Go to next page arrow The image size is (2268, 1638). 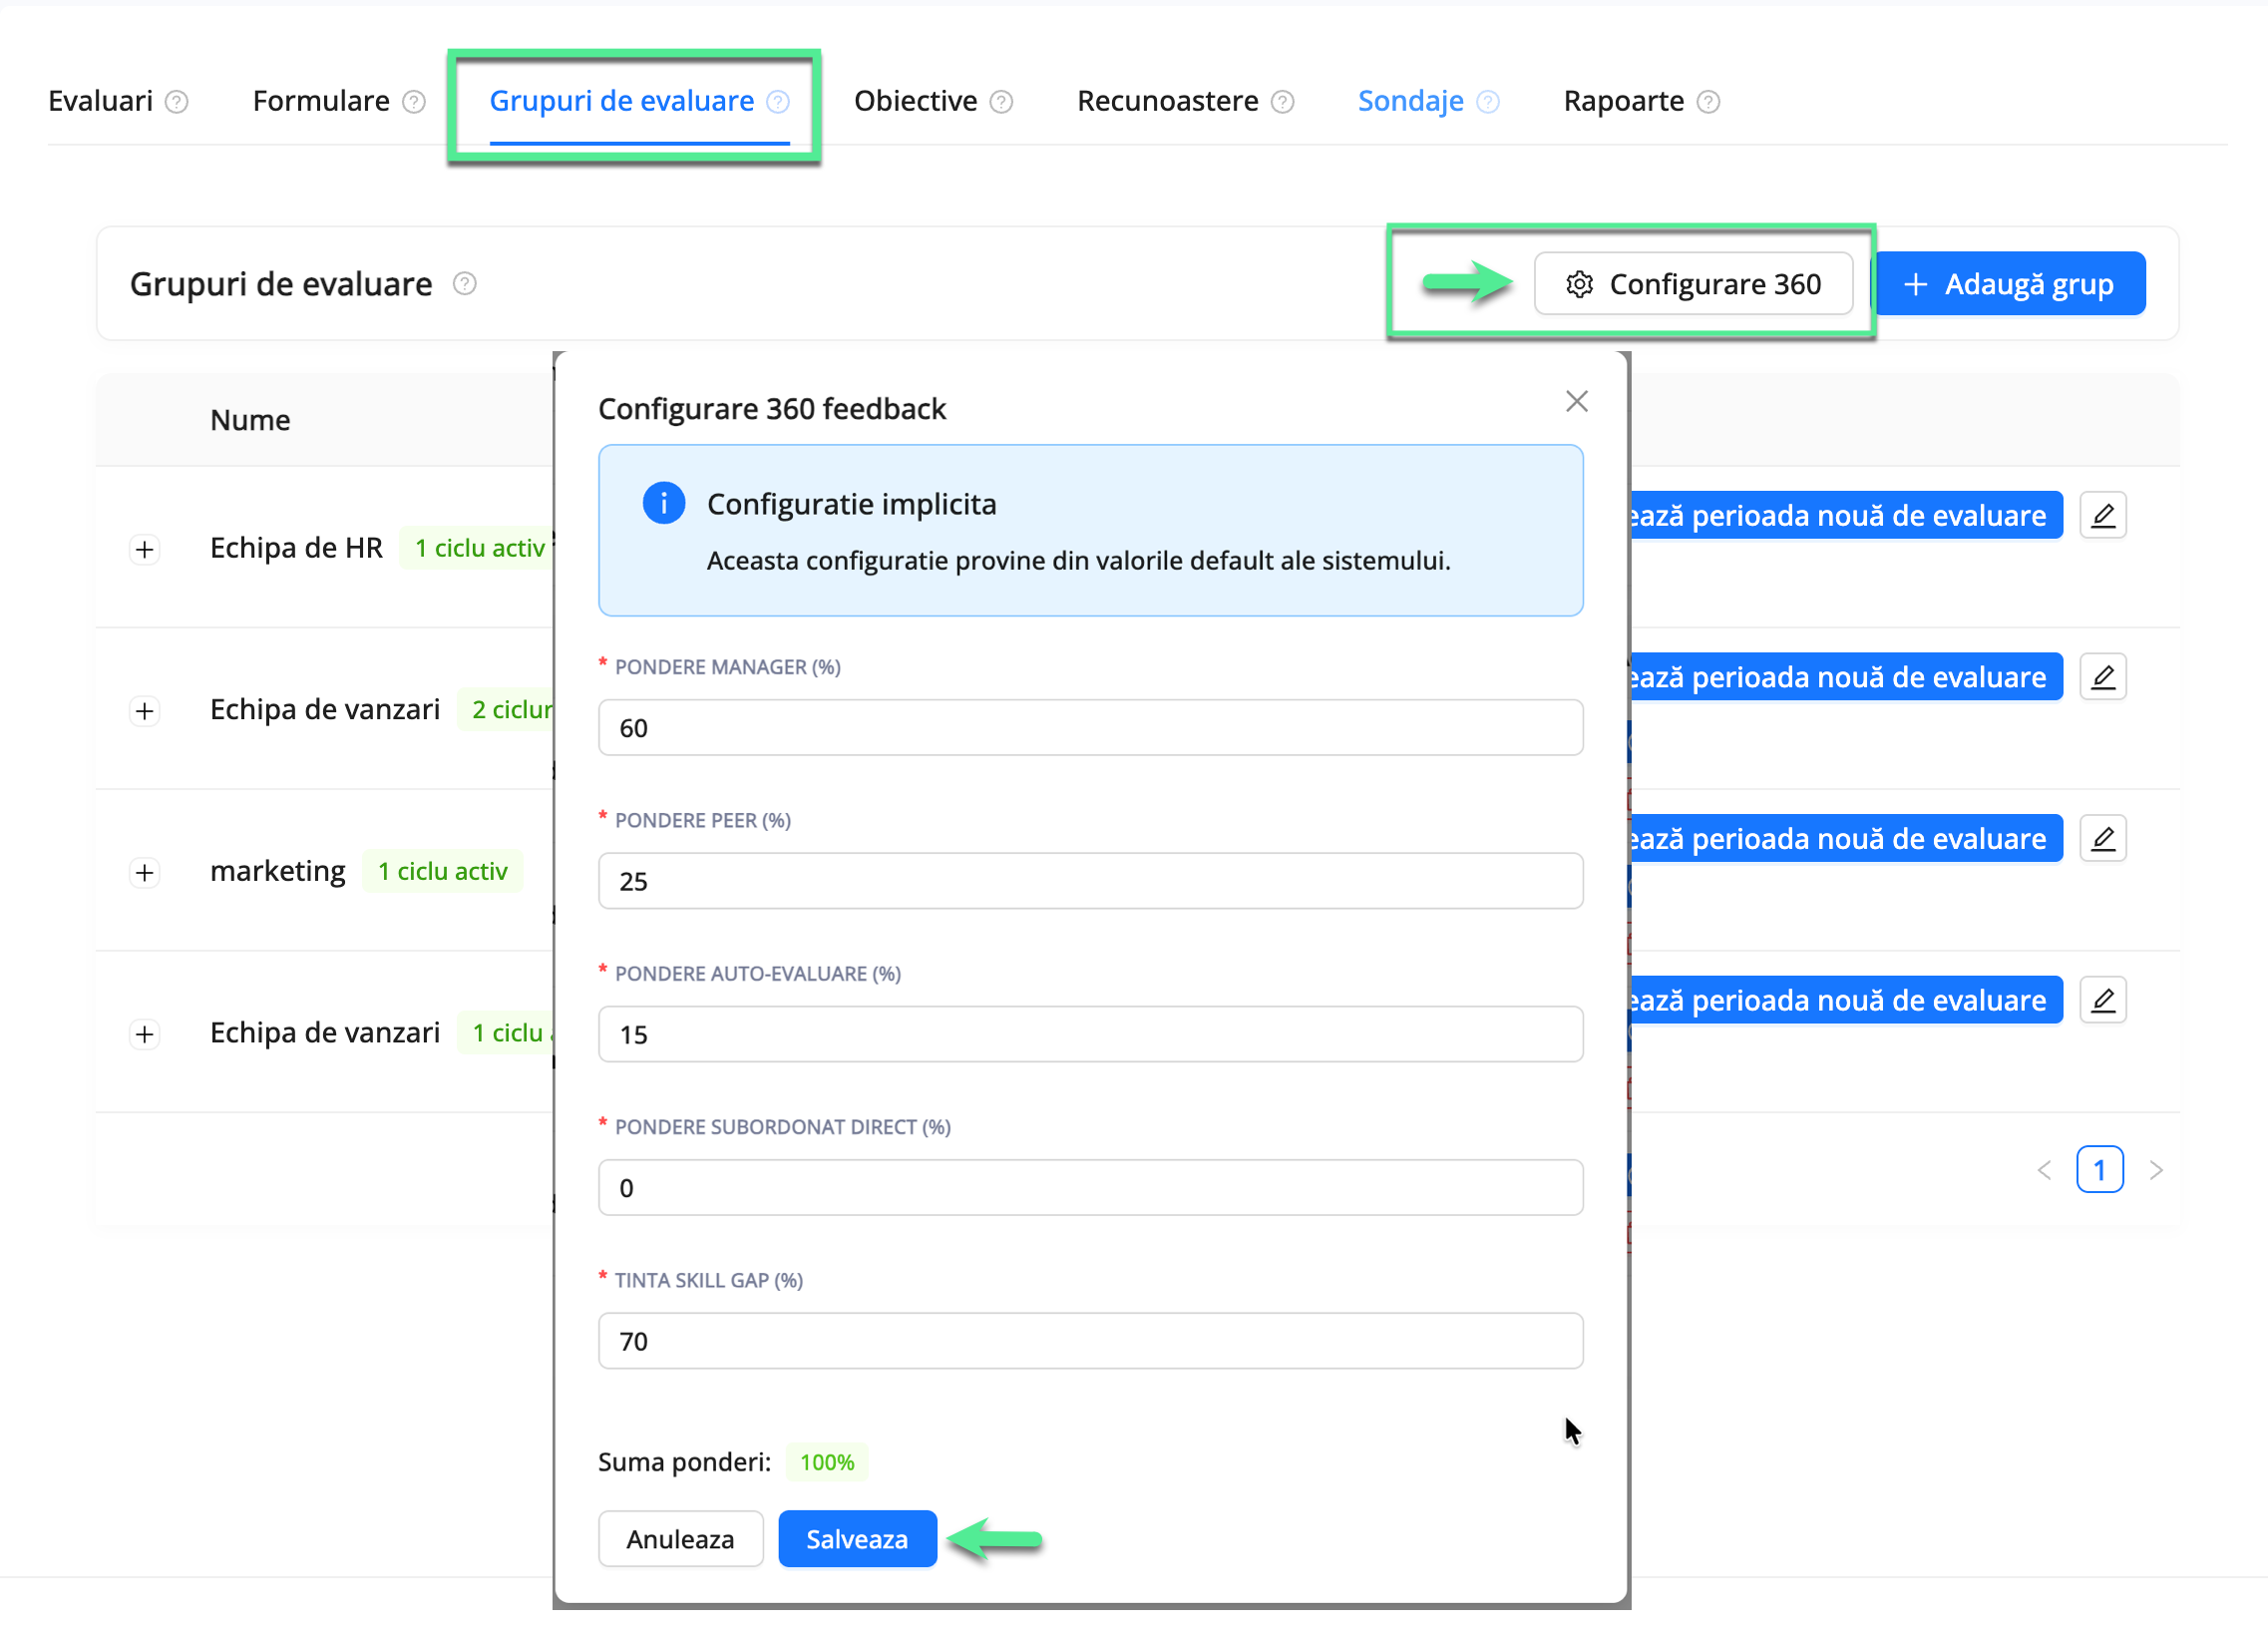(x=2156, y=1170)
